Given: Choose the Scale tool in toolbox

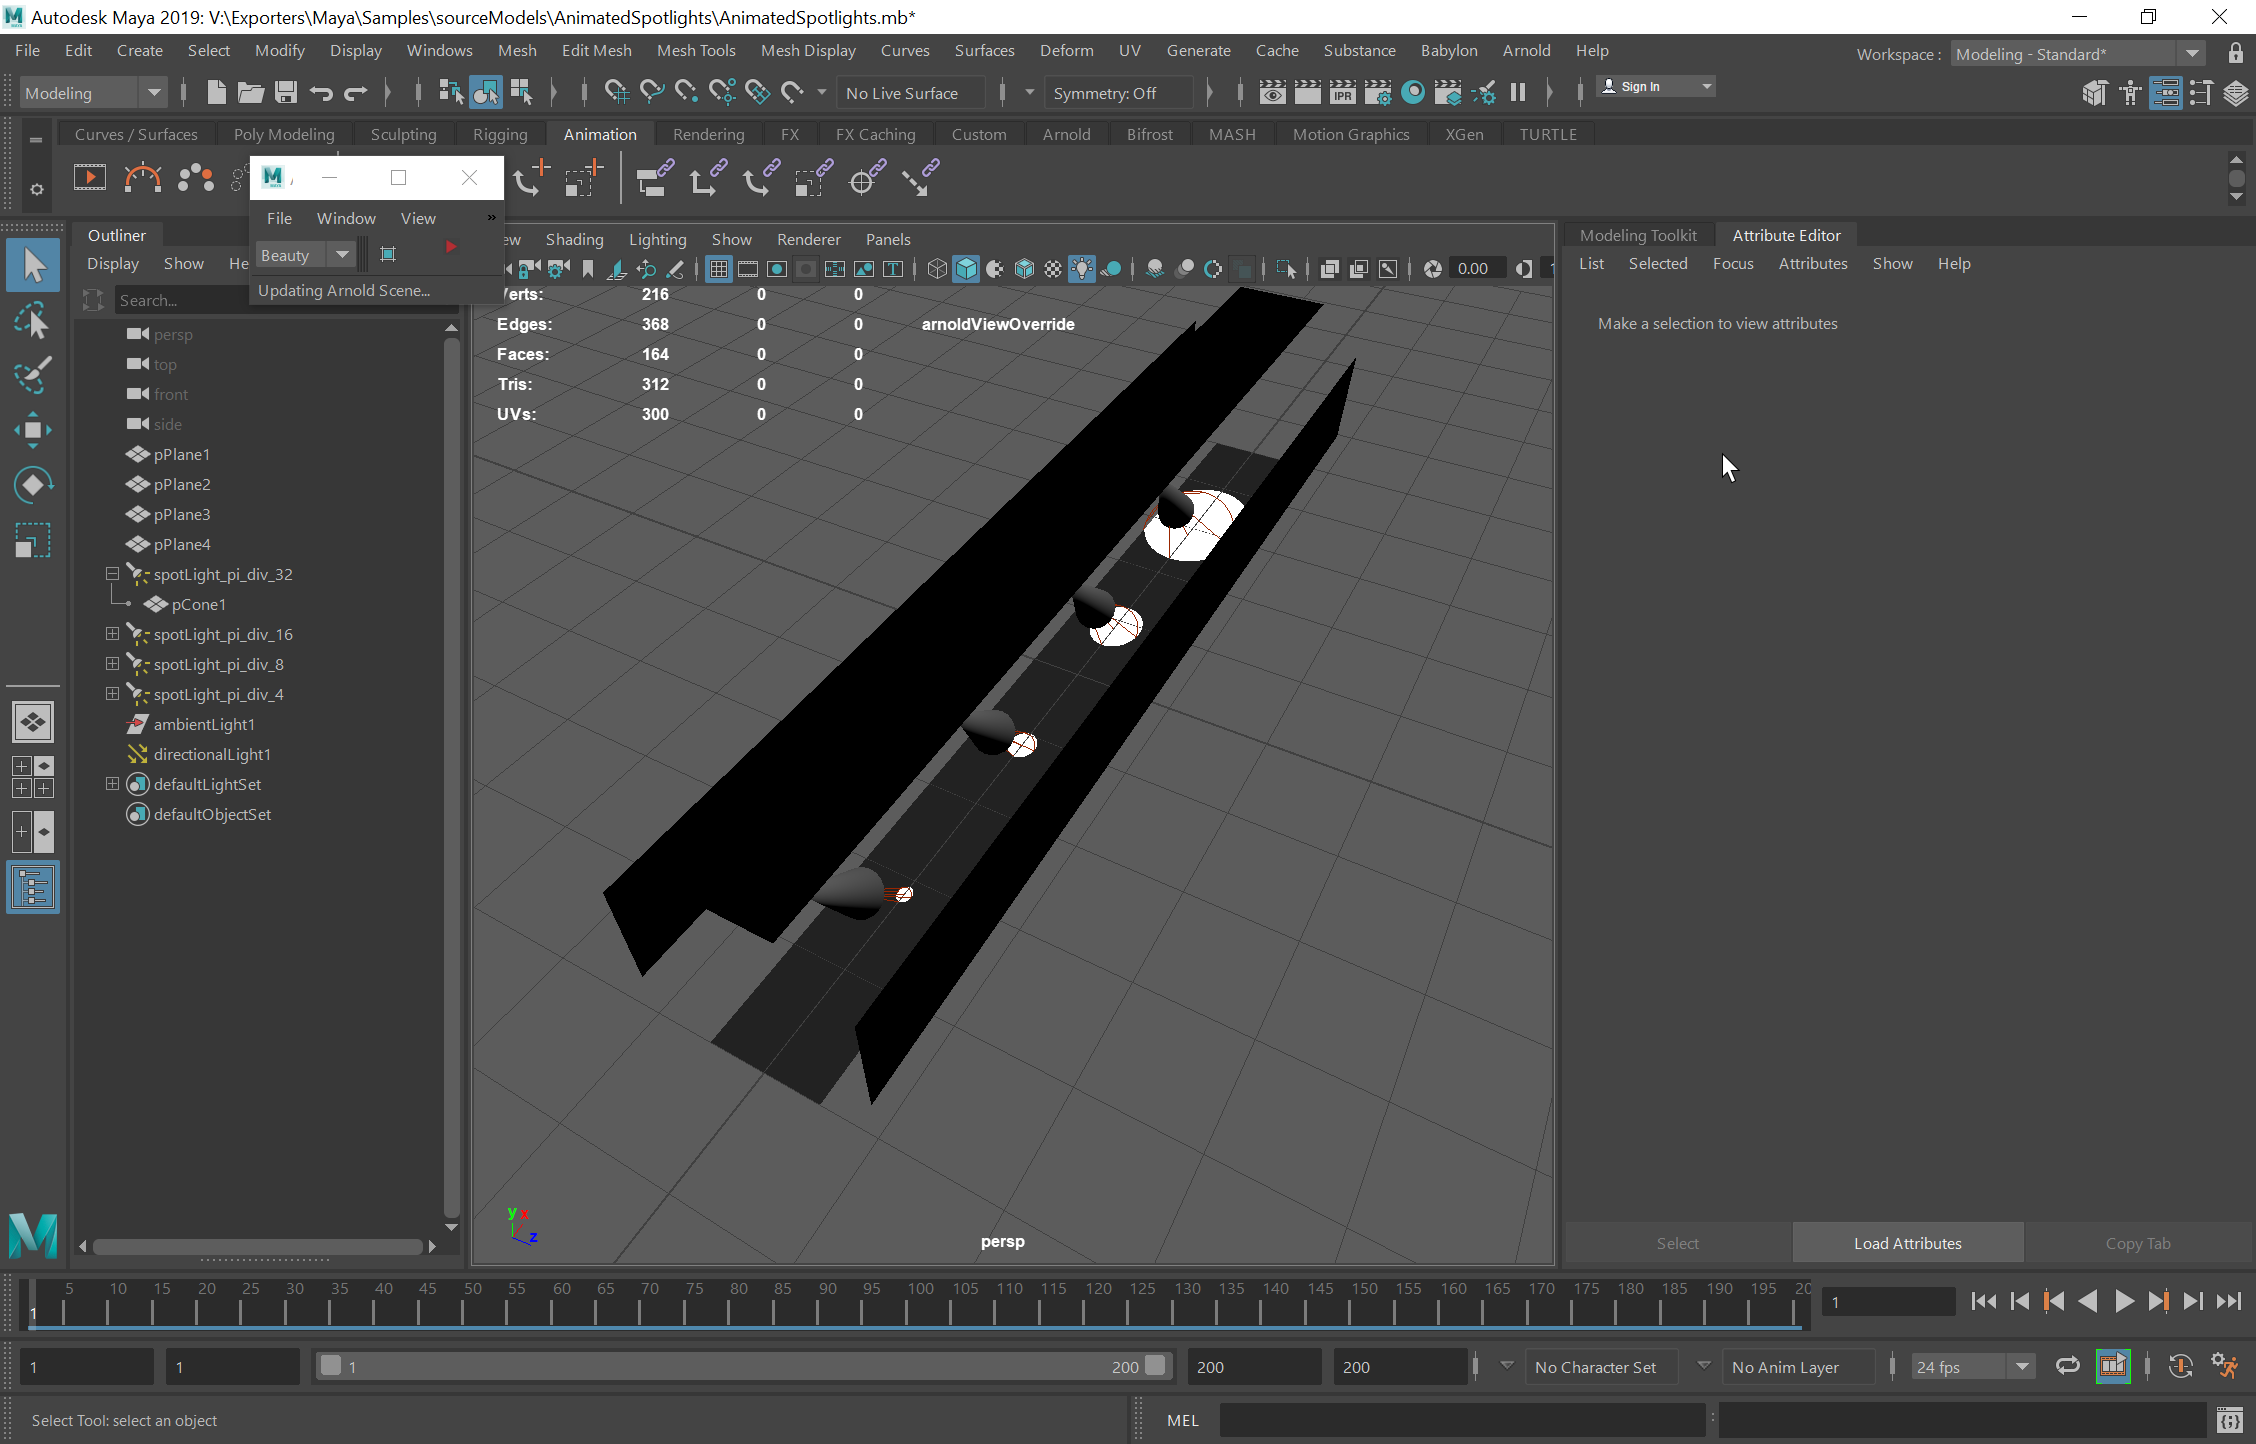Looking at the screenshot, I should [33, 540].
